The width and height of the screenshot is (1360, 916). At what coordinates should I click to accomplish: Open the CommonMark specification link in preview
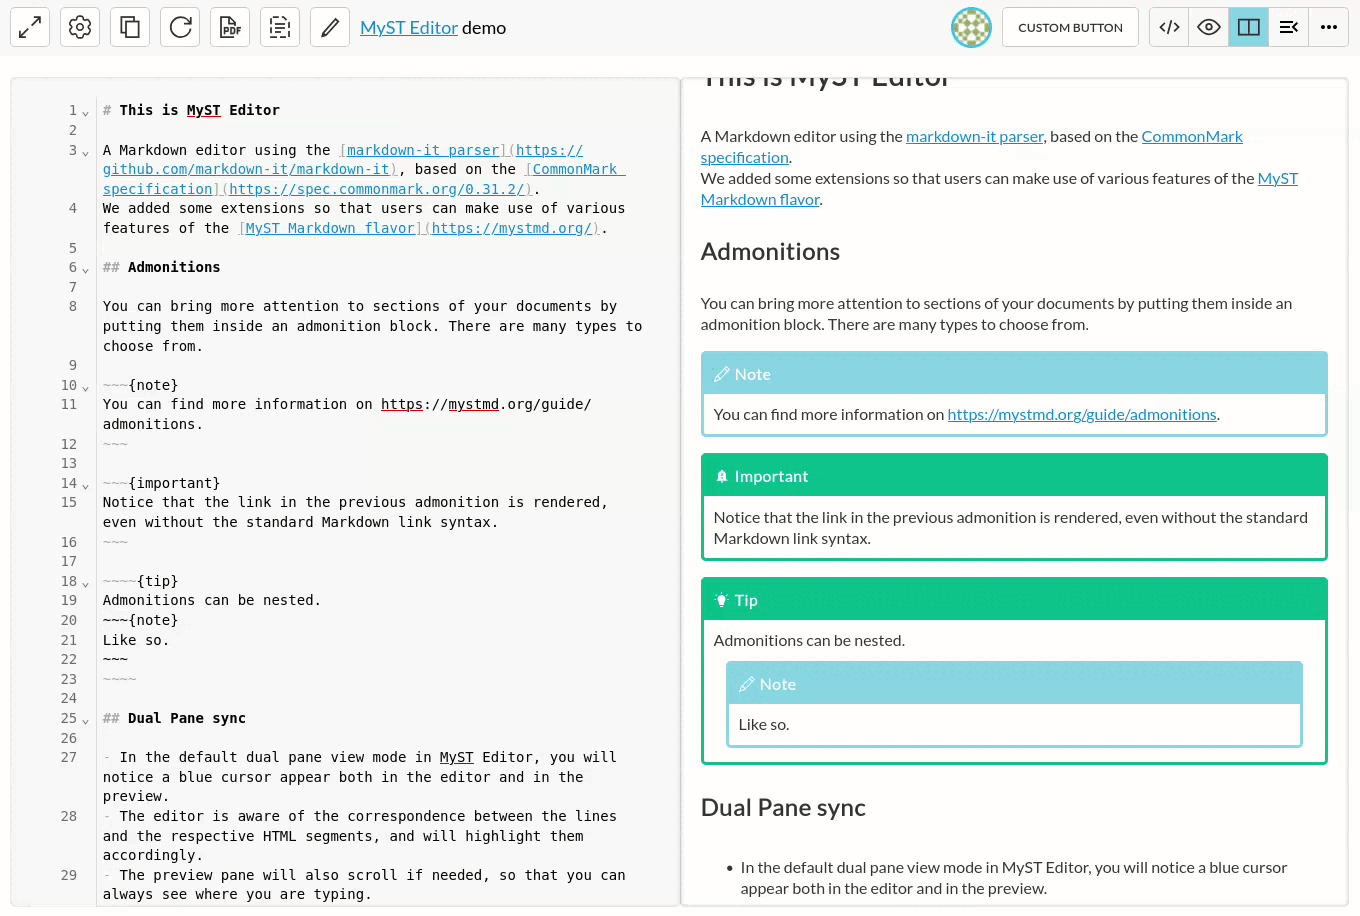1192,136
